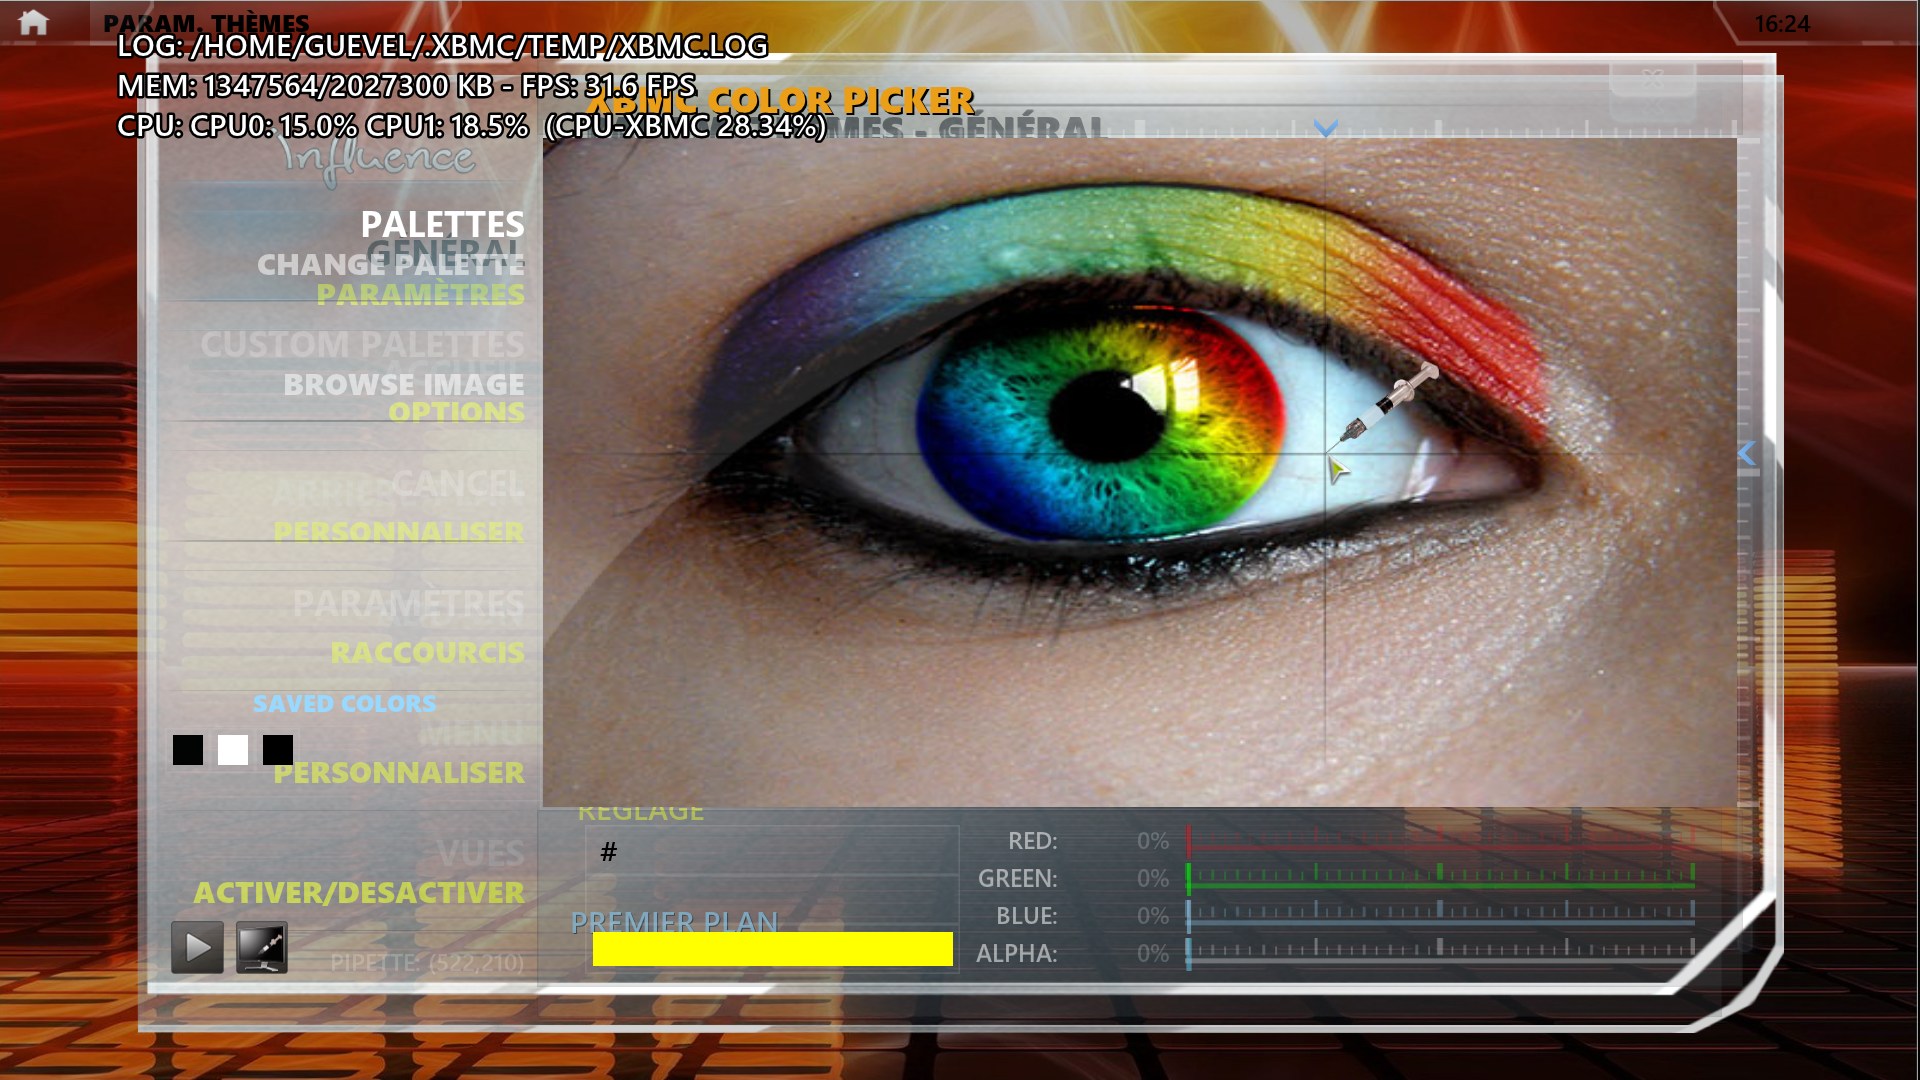Choose the Browse Image menu entry

(403, 384)
